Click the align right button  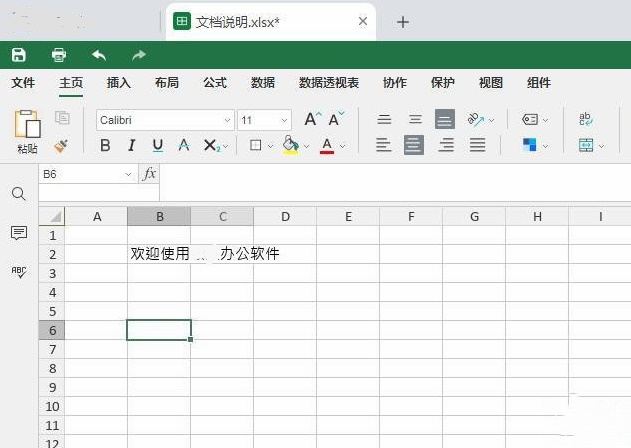pos(446,145)
